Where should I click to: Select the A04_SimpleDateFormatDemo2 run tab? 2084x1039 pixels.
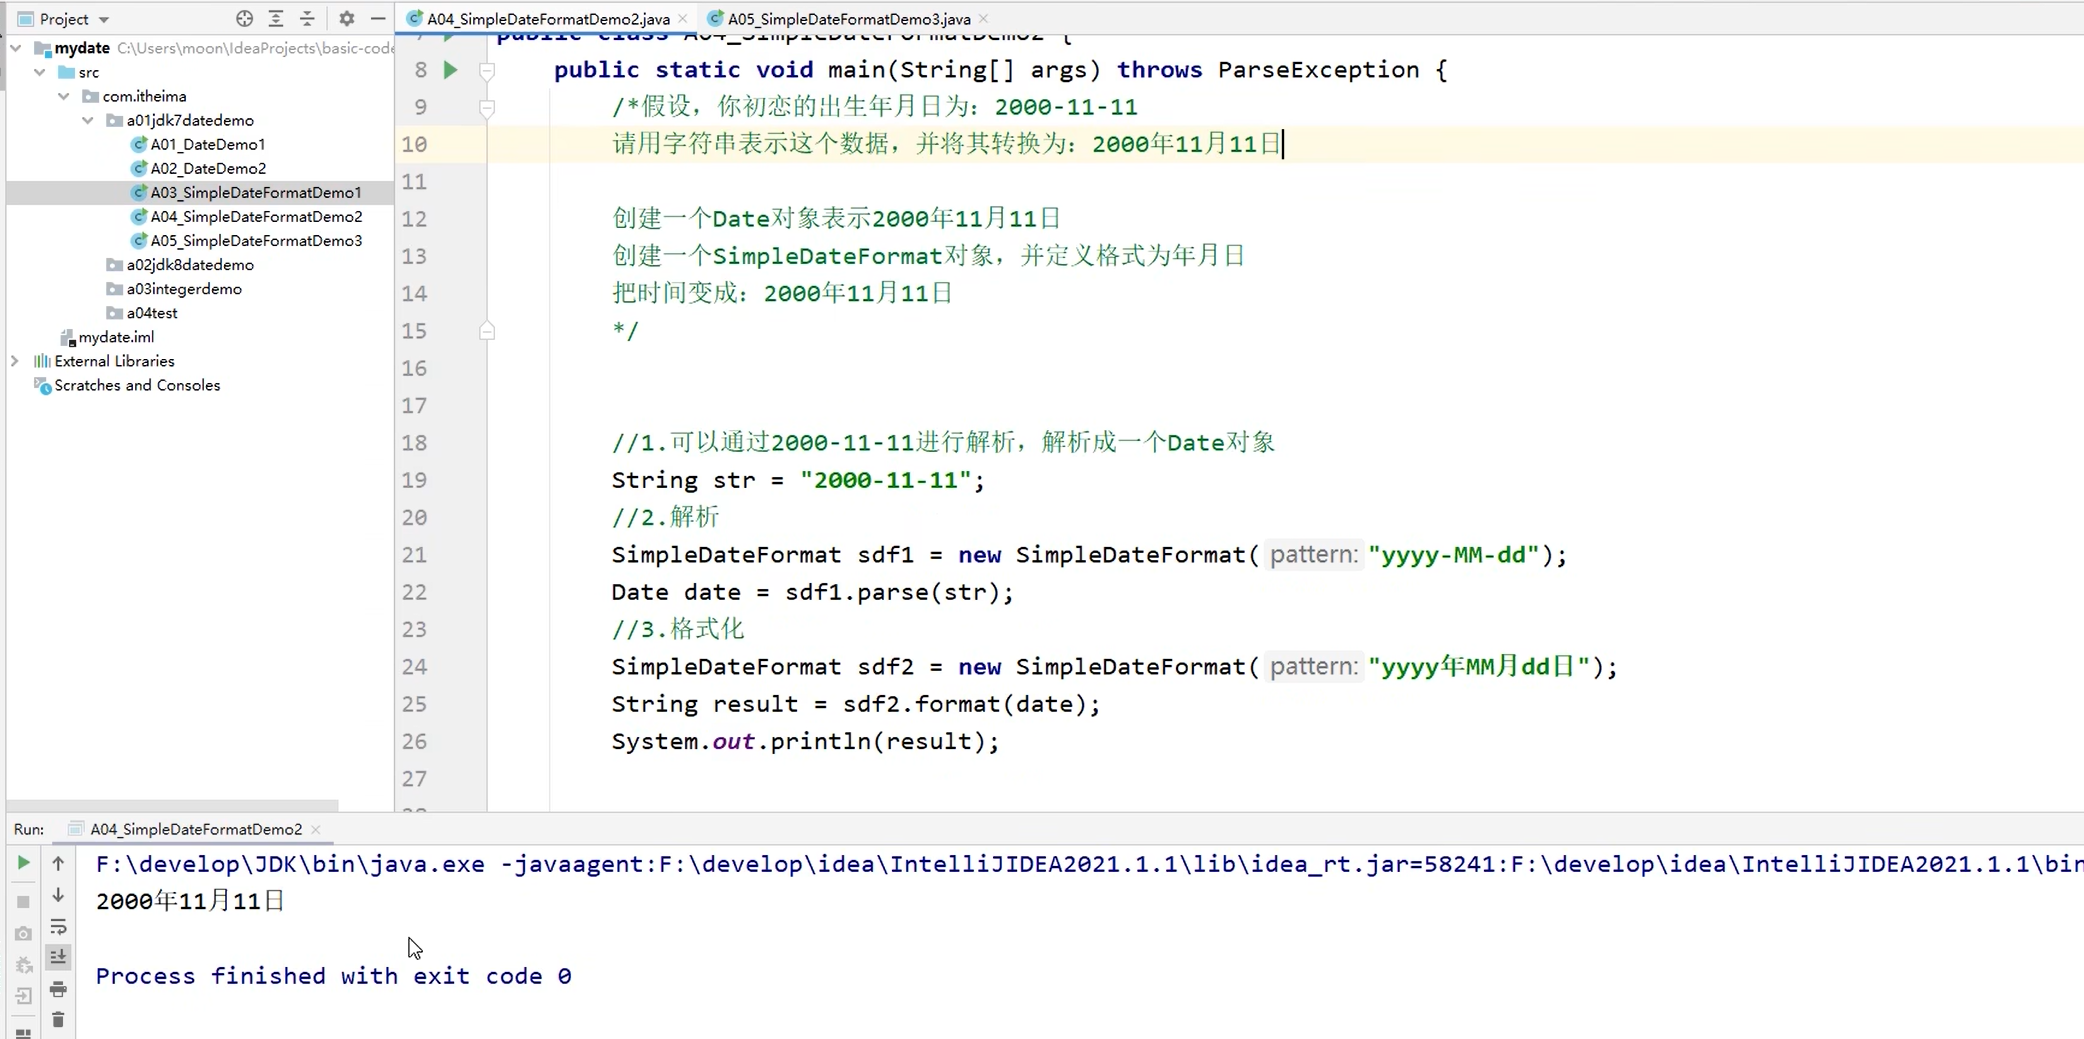pos(196,829)
